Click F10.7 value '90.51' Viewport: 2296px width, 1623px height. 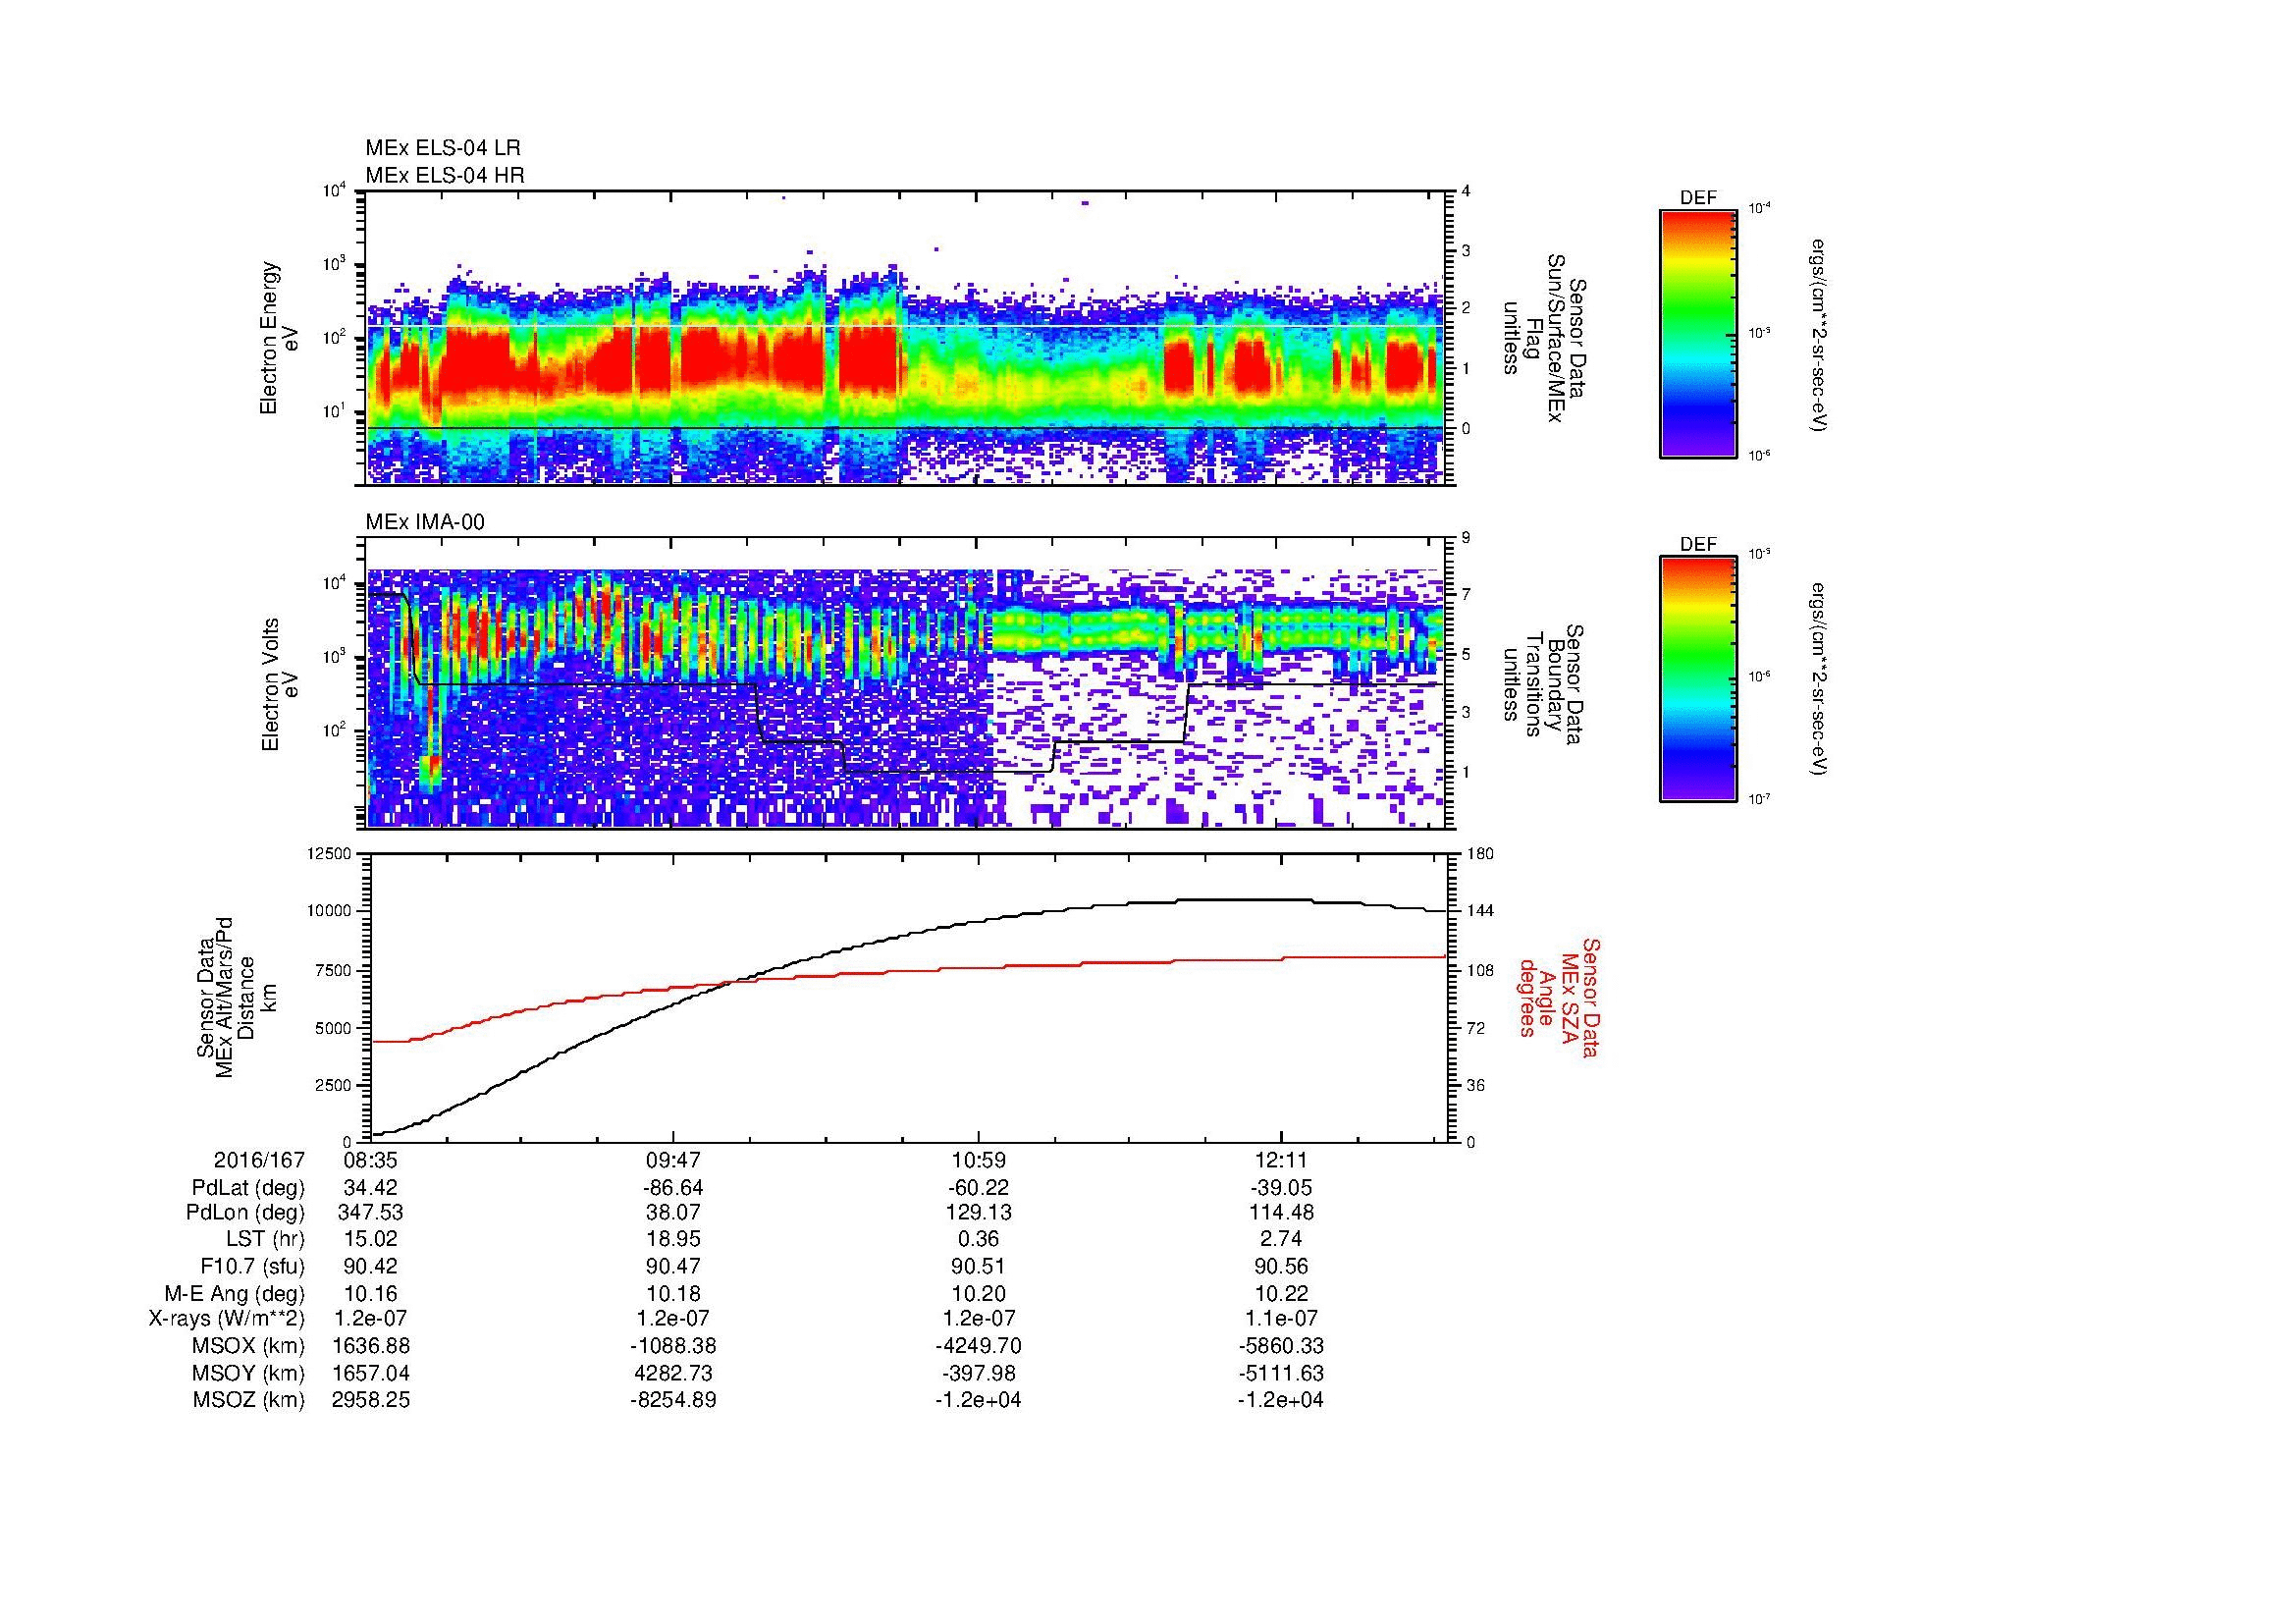coord(978,1267)
